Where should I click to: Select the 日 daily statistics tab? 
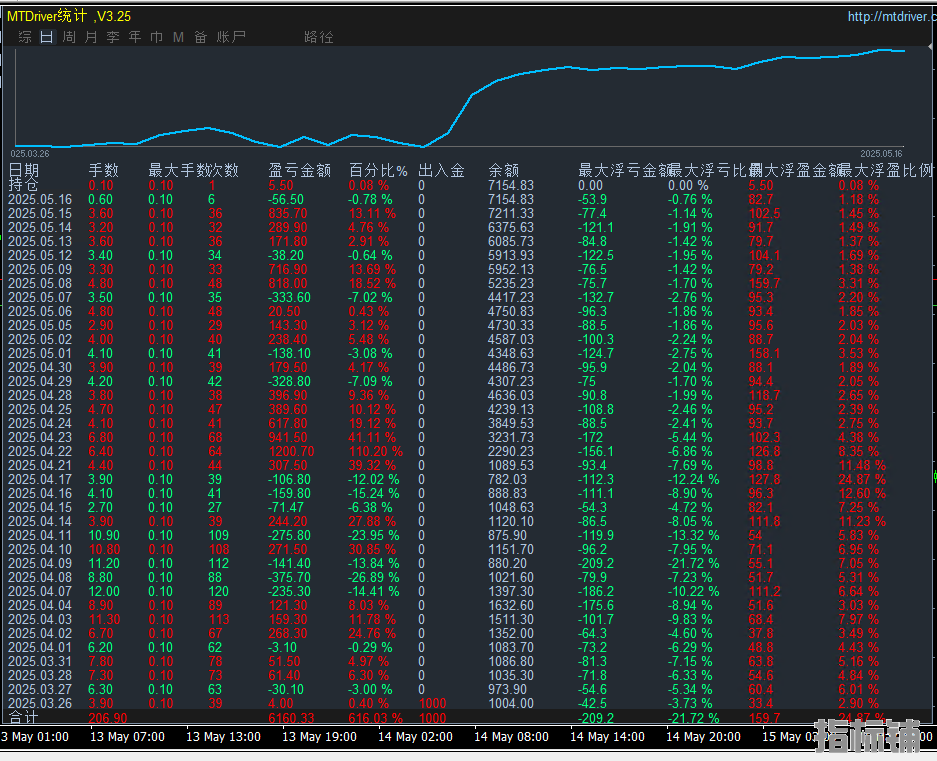(47, 37)
